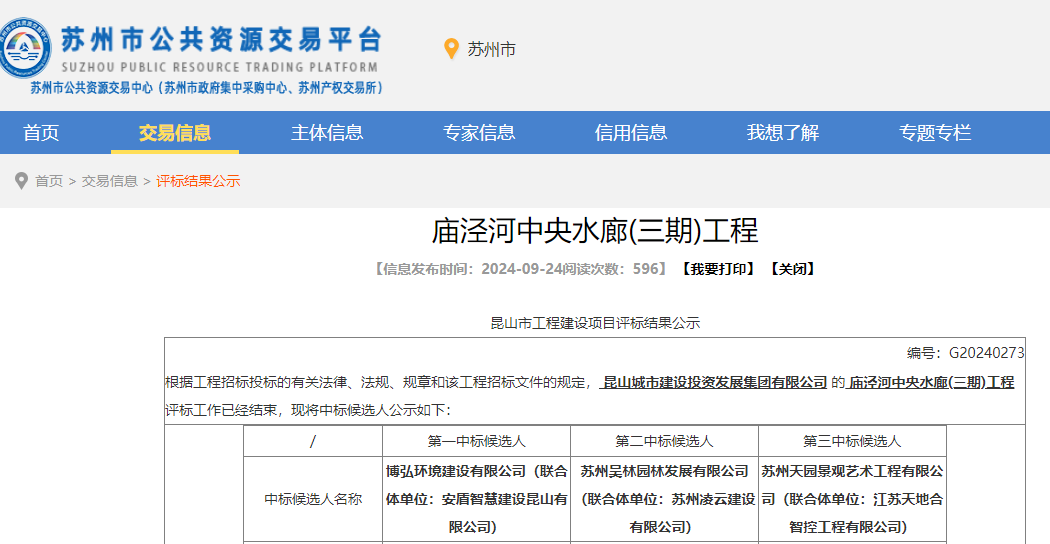Viewport: 1050px width, 544px height.
Task: Select the 苏州市 city selector text
Action: tap(491, 49)
